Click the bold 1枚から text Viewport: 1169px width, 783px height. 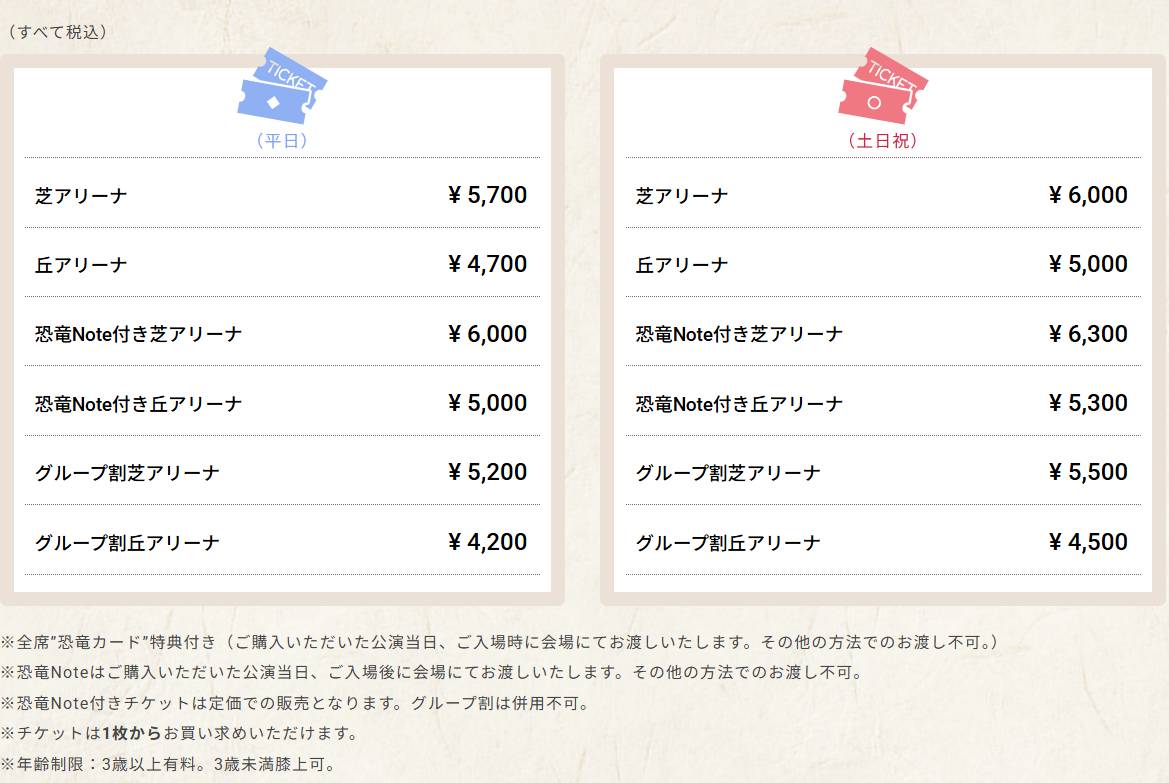click(x=133, y=733)
